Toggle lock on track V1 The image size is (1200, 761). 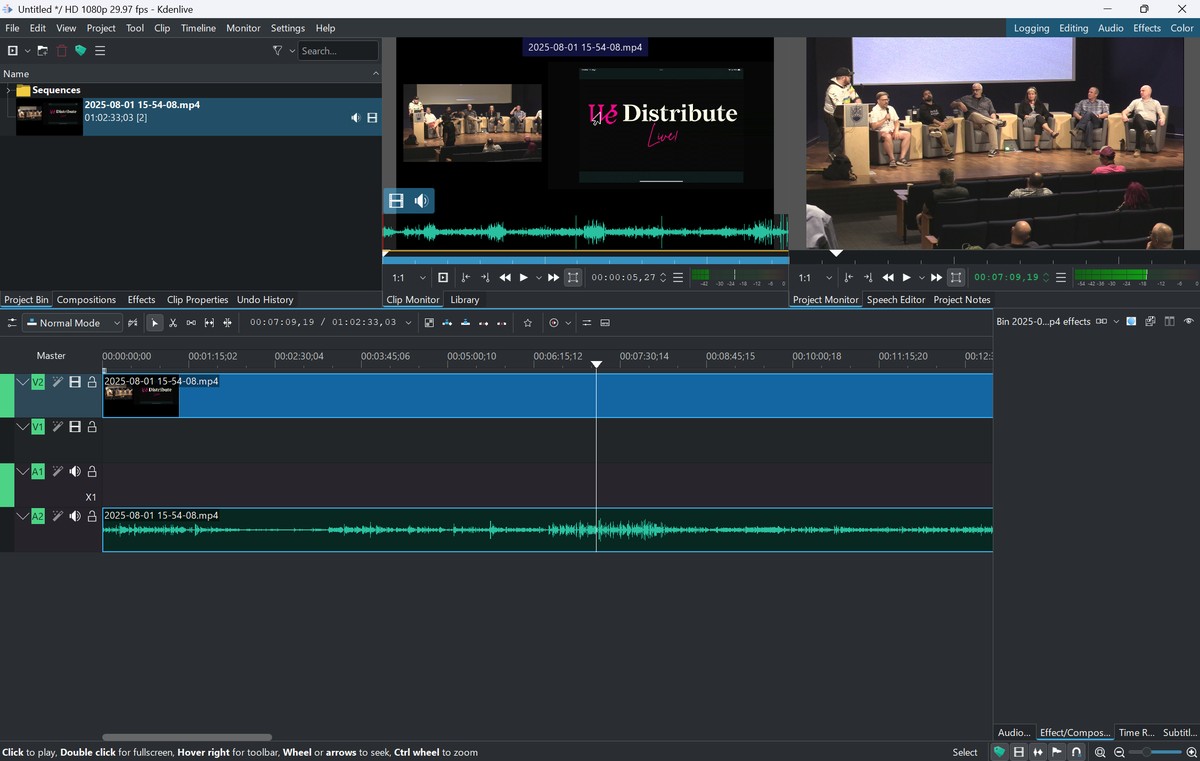pyautogui.click(x=92, y=427)
